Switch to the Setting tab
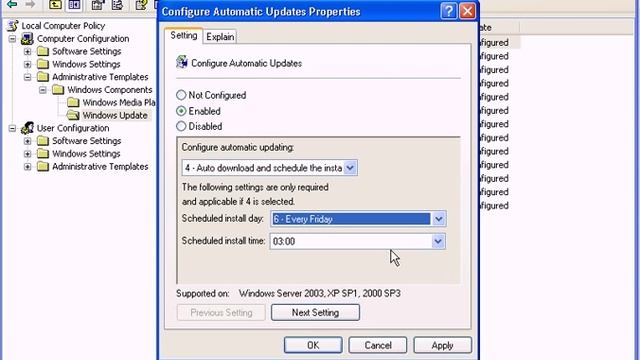The height and width of the screenshot is (360, 640). click(184, 36)
